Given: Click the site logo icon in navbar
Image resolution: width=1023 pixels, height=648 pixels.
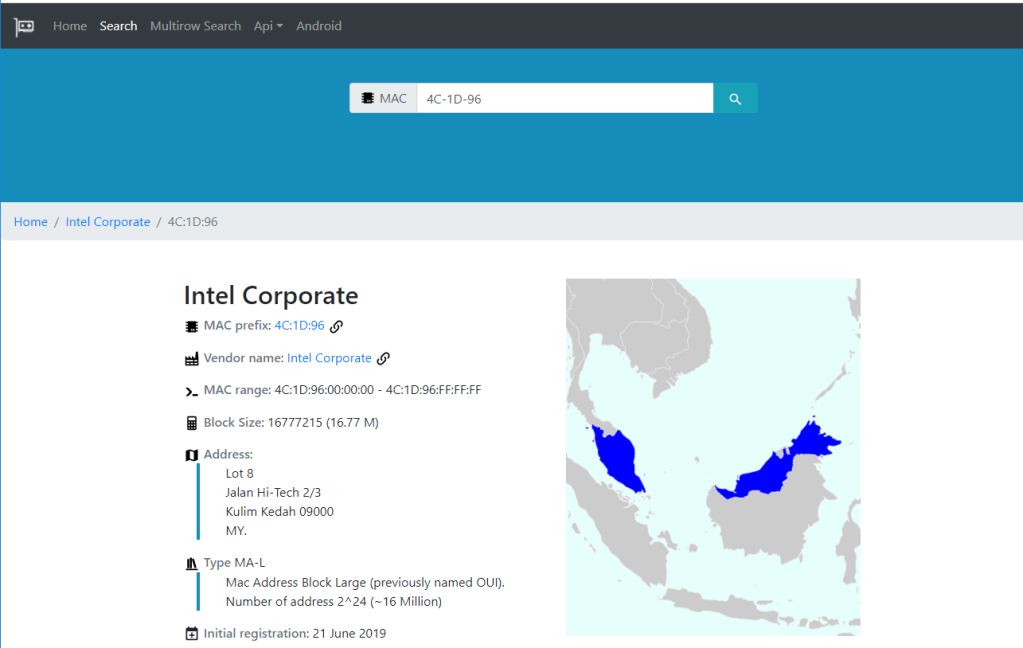Looking at the screenshot, I should tap(24, 27).
